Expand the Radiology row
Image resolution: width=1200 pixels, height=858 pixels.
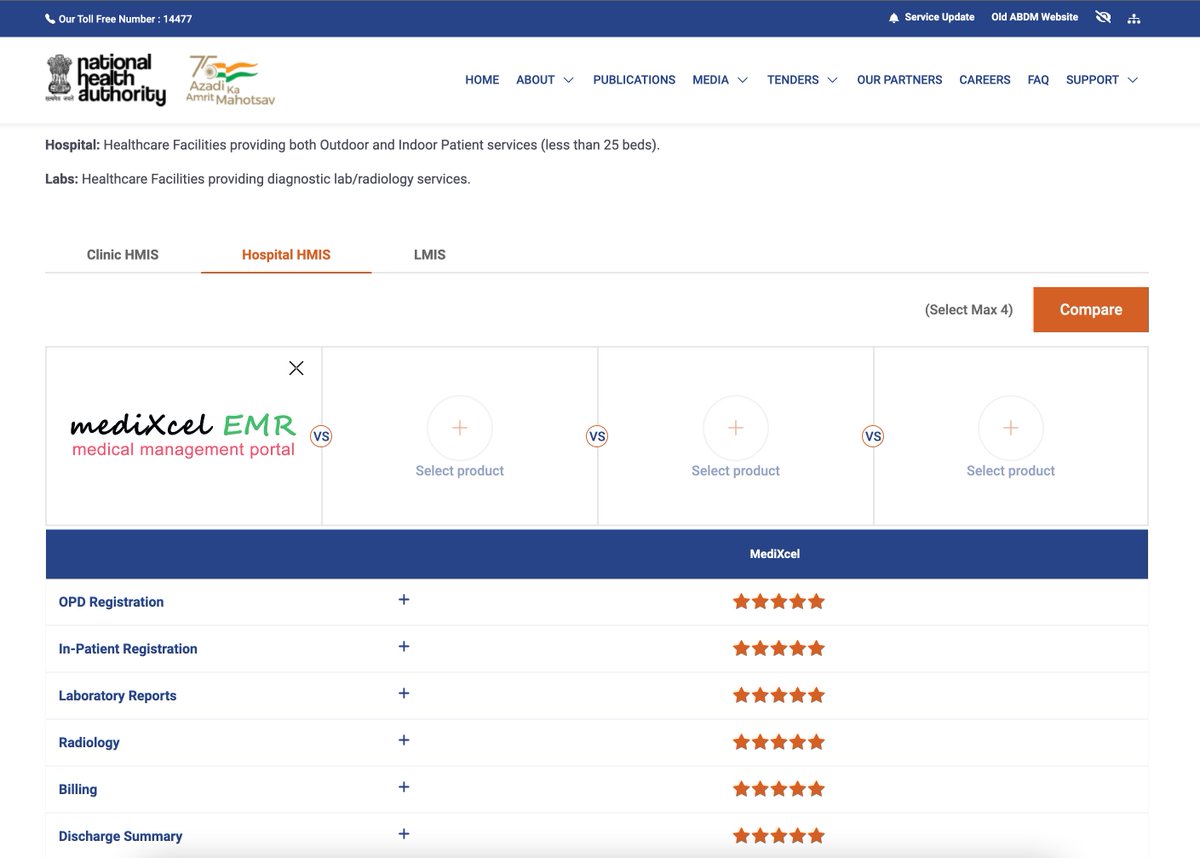click(404, 740)
